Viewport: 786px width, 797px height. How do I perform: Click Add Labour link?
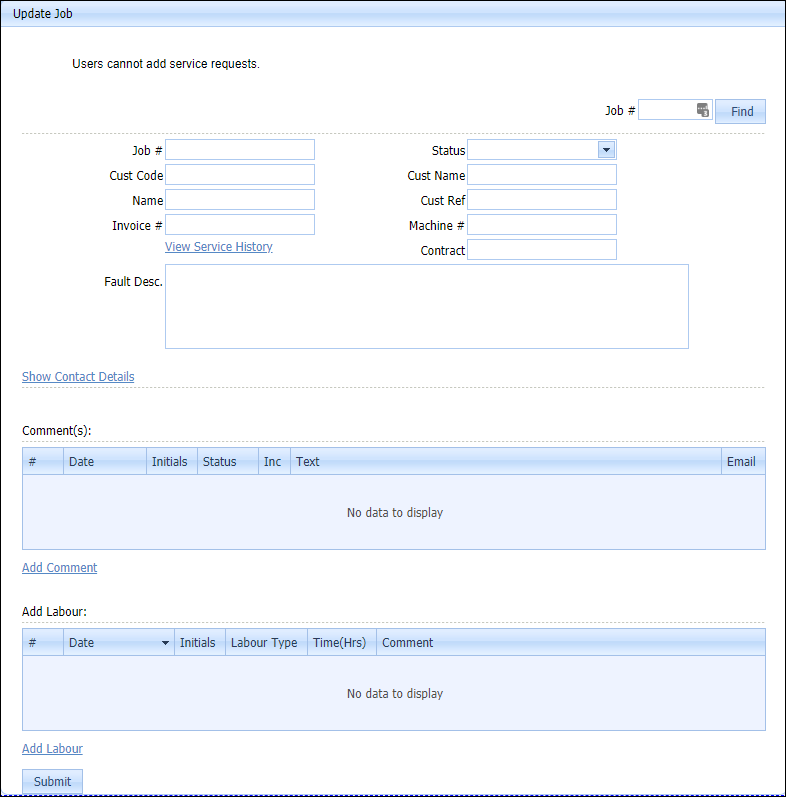(x=52, y=749)
